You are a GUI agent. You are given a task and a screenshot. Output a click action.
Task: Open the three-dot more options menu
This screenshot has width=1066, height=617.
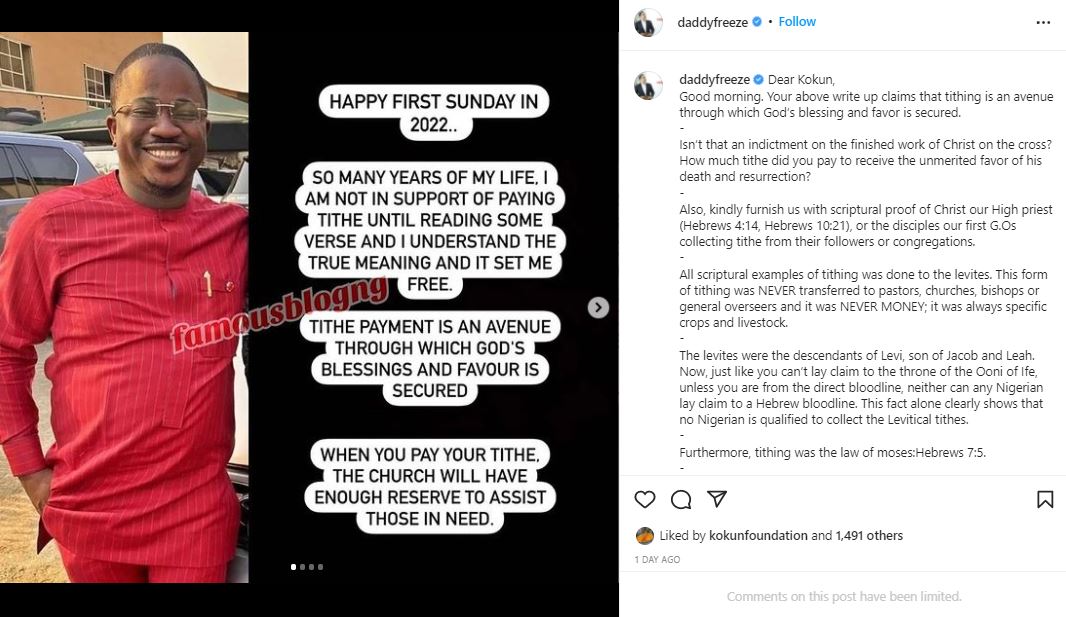click(1043, 22)
